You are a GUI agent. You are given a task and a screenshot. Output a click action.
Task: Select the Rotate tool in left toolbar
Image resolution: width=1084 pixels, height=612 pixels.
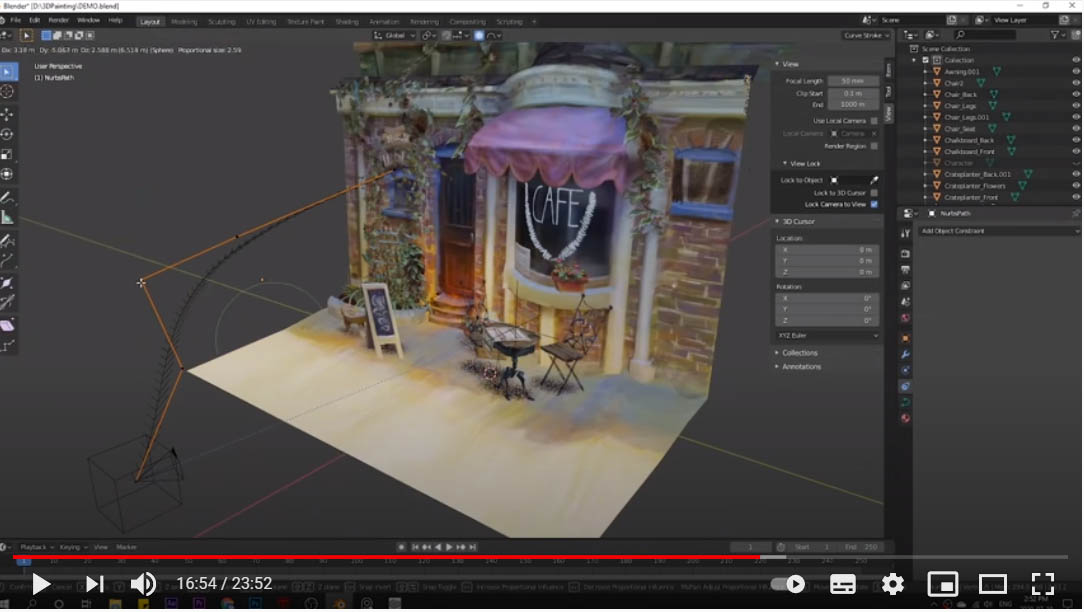8,134
